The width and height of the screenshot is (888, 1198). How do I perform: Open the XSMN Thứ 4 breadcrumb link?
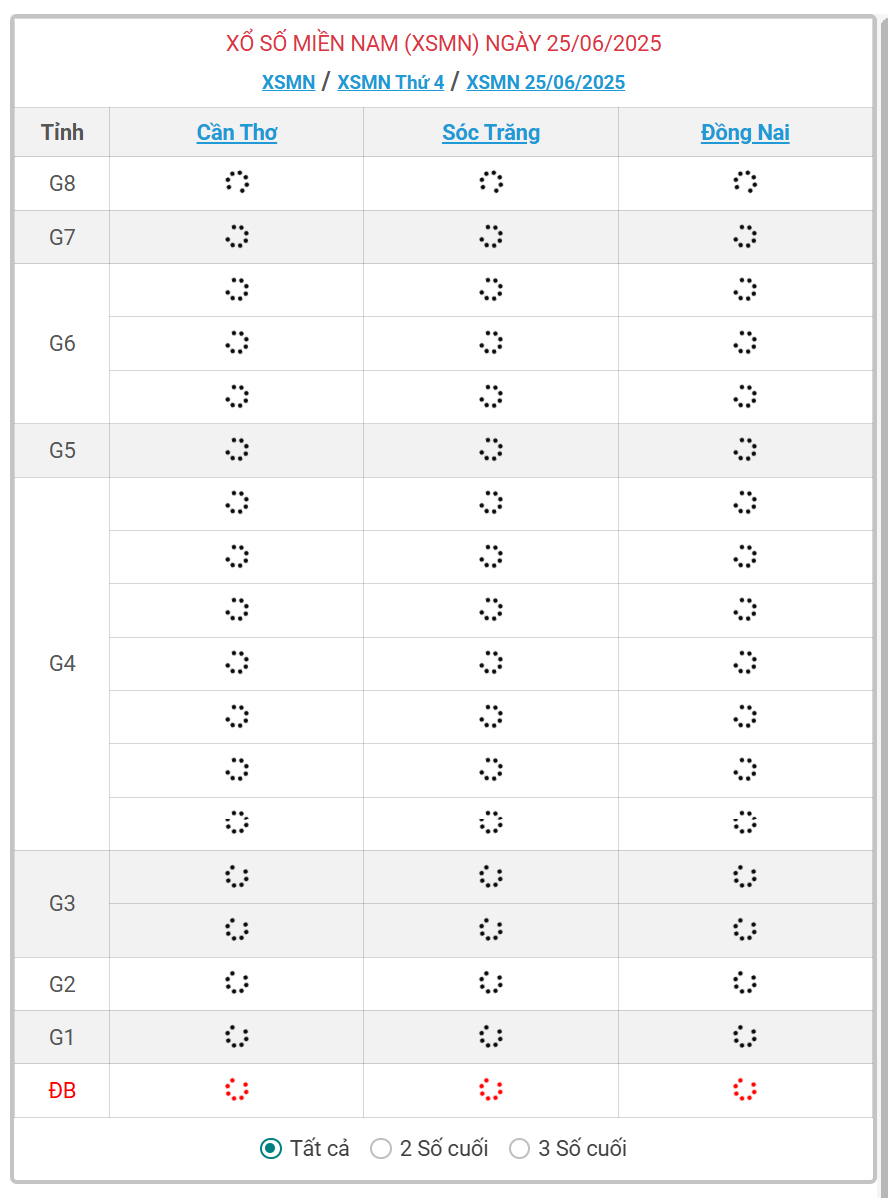[x=390, y=82]
